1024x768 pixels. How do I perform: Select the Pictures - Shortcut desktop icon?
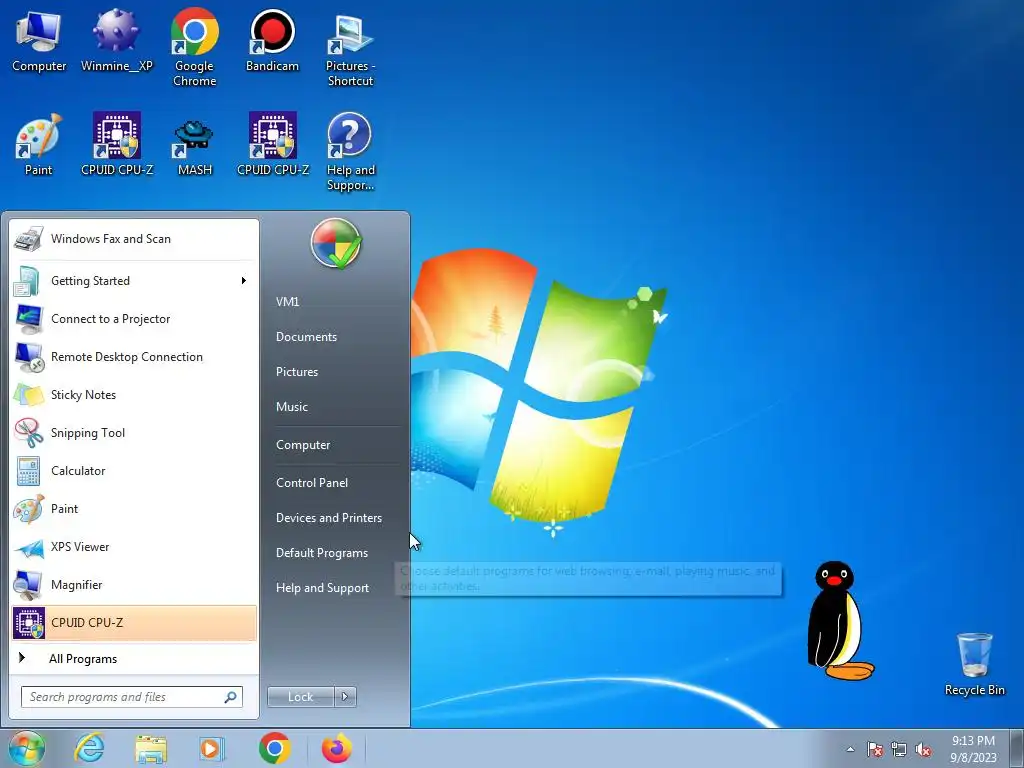[x=350, y=50]
